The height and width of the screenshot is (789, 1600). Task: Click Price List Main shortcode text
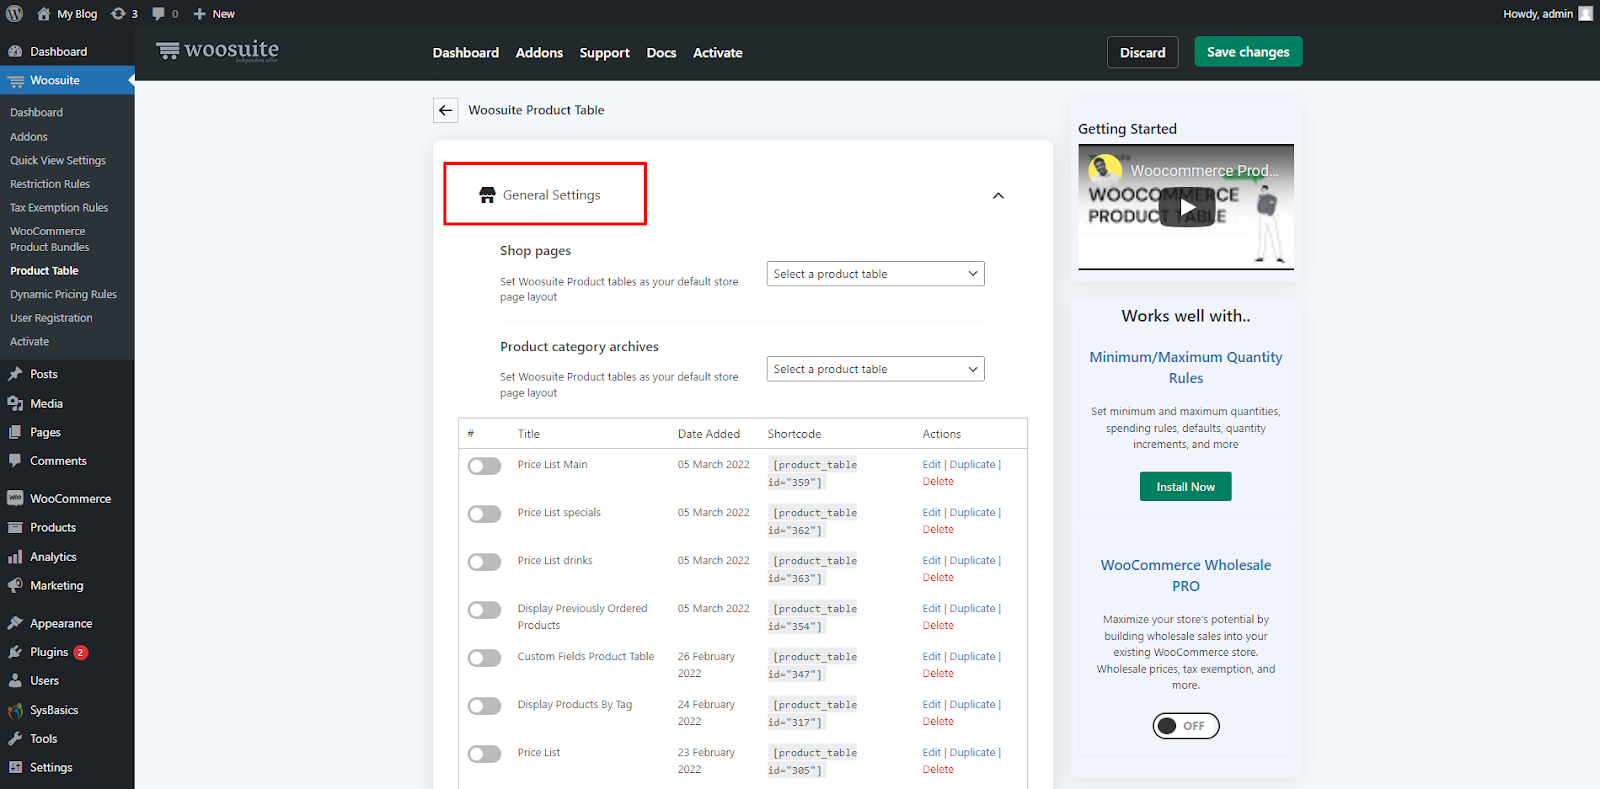pyautogui.click(x=812, y=473)
